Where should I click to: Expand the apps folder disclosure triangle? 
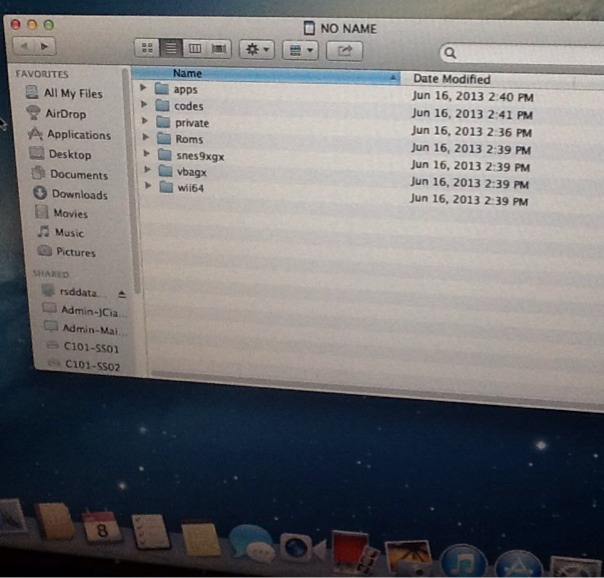pyautogui.click(x=144, y=90)
